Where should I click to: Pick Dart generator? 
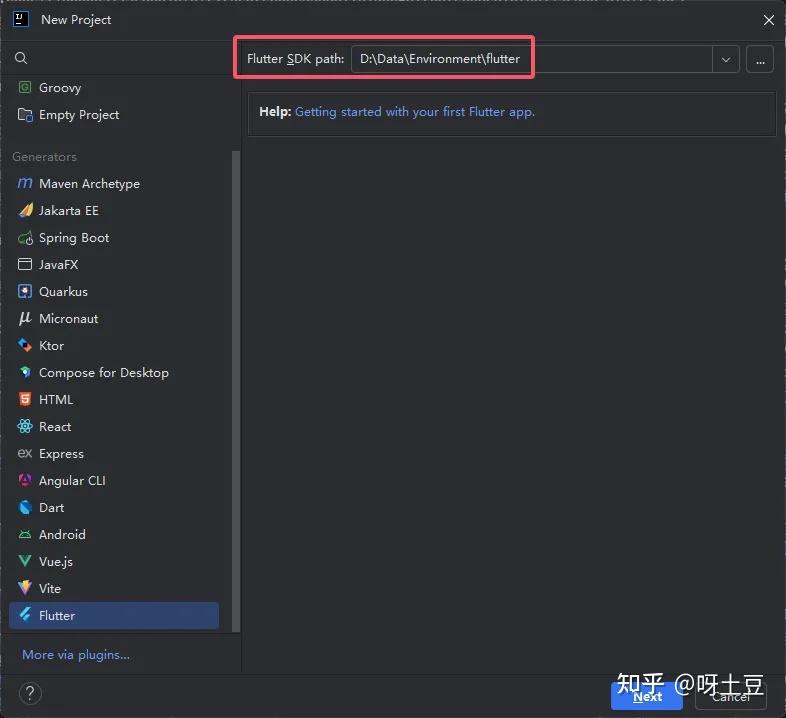pos(114,507)
